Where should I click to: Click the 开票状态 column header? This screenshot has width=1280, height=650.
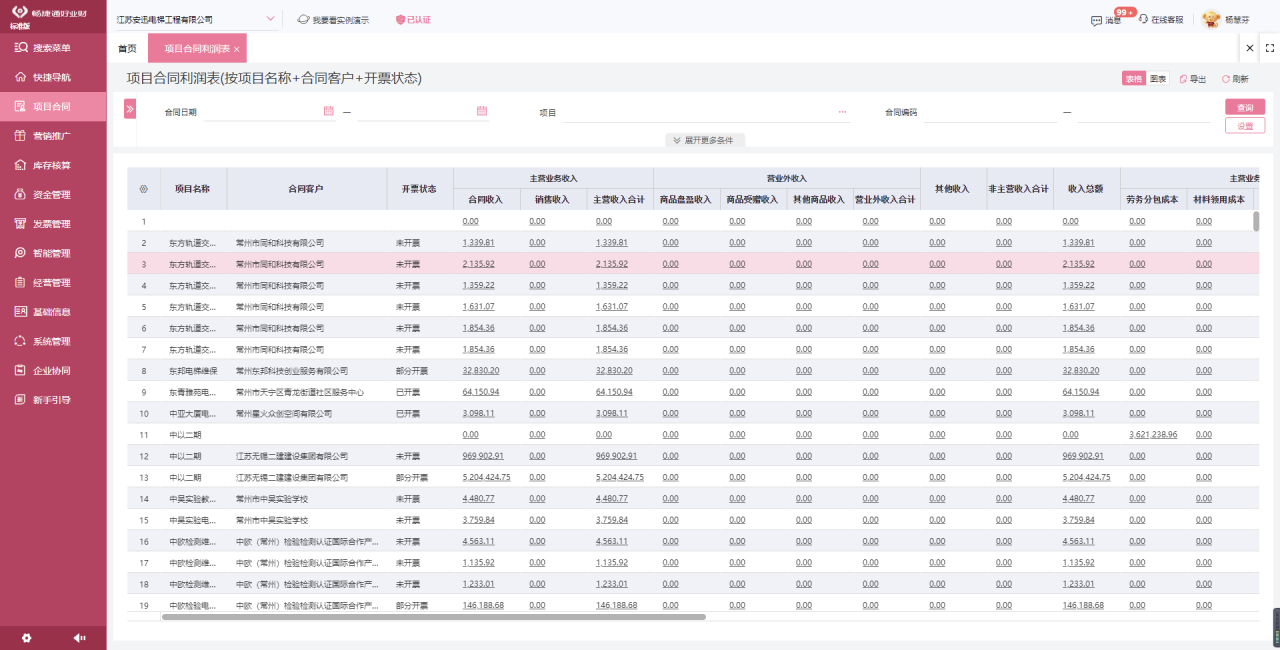point(419,188)
